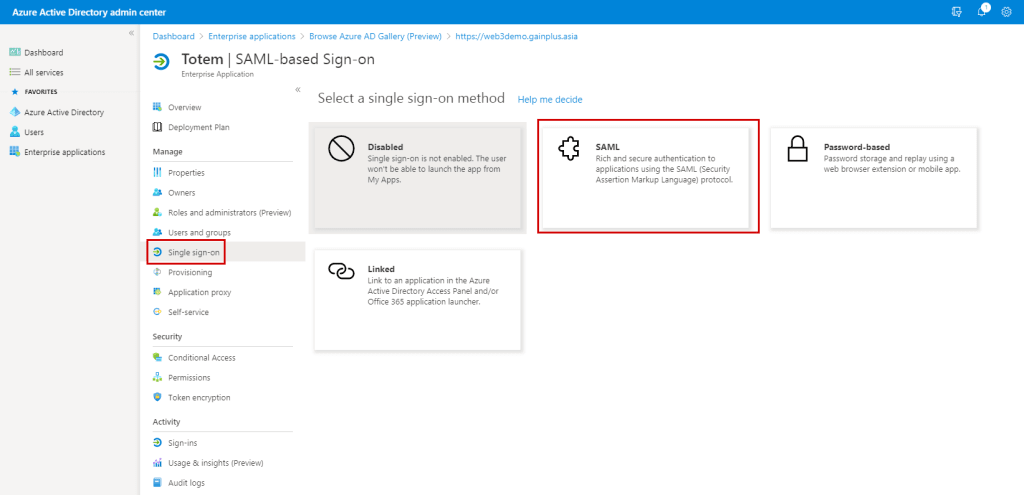
Task: Click the Permissions hierarchy icon
Action: tap(157, 377)
